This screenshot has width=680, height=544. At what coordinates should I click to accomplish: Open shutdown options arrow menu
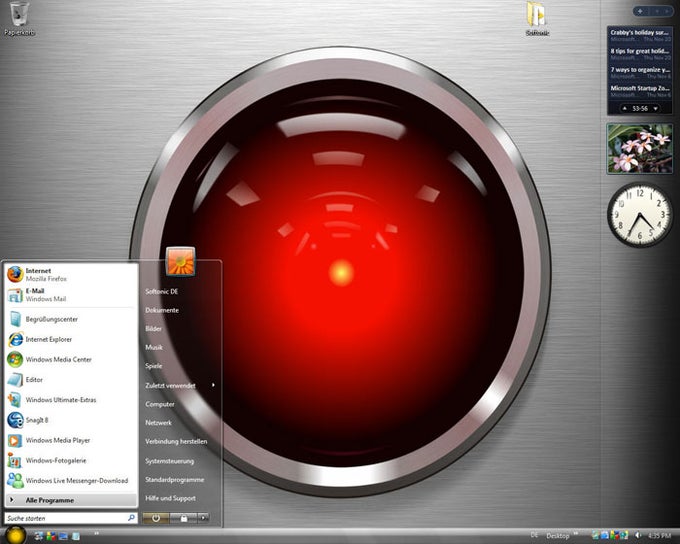(203, 518)
